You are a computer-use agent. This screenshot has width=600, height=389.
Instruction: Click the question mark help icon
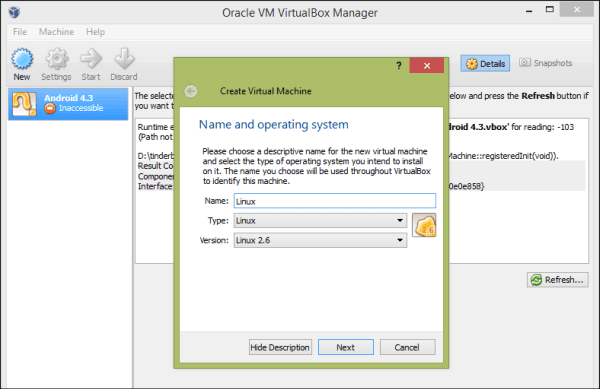coord(399,66)
